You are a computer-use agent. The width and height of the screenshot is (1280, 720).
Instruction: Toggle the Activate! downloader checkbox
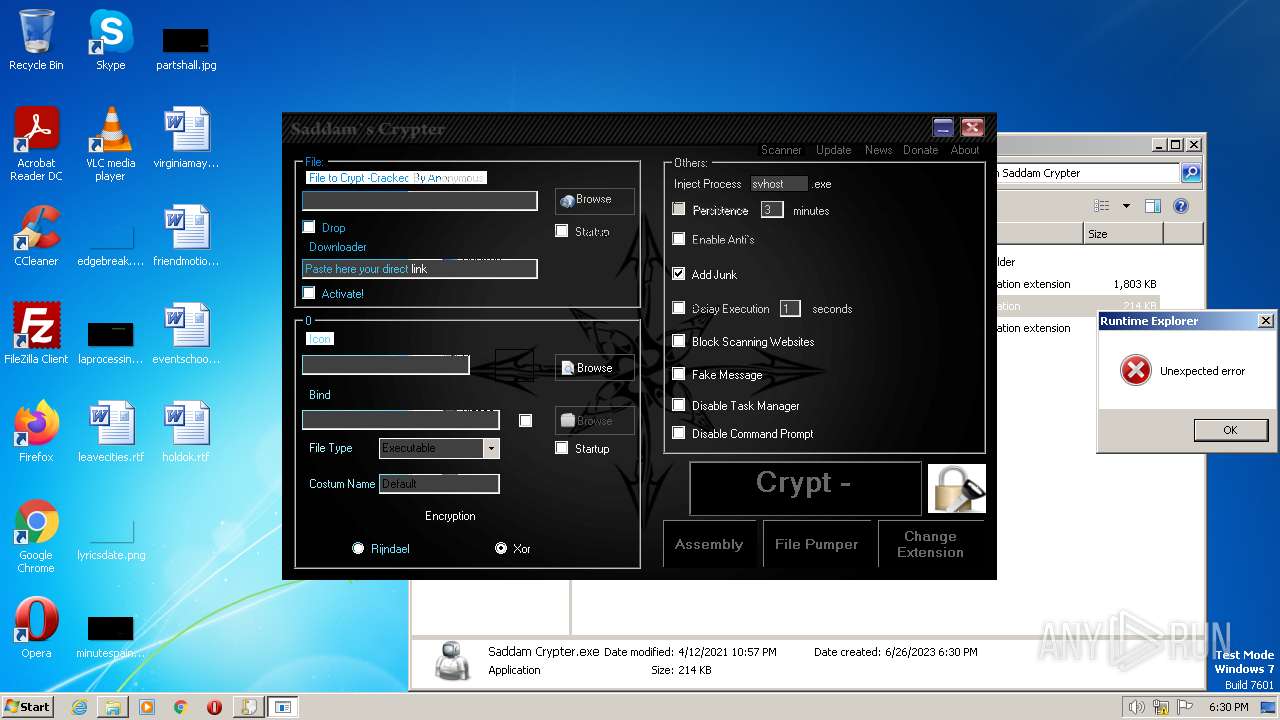click(309, 293)
